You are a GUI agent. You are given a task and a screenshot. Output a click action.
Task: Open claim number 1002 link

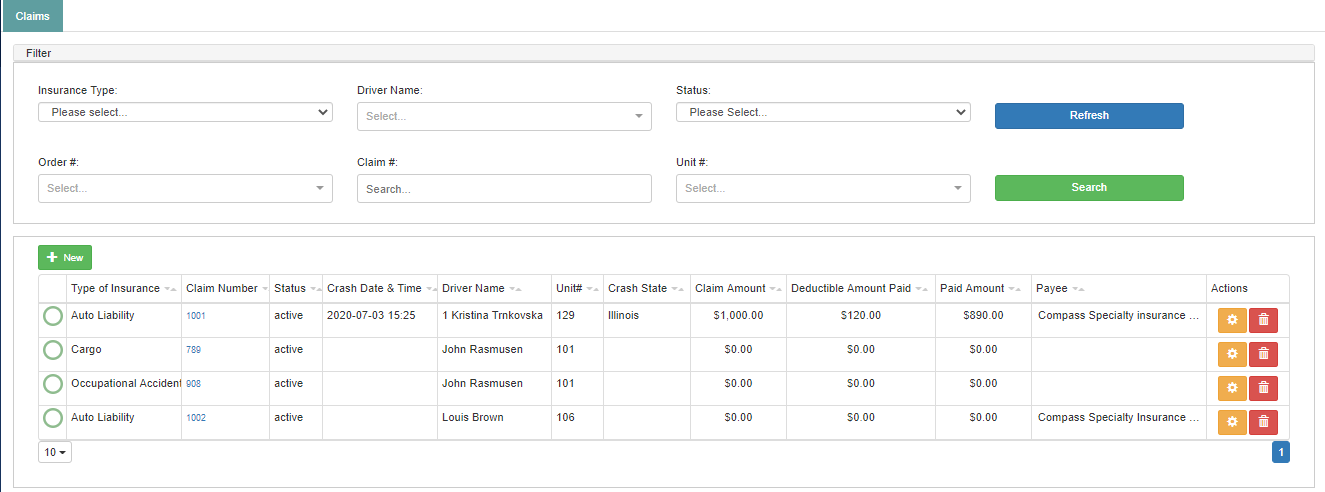196,418
